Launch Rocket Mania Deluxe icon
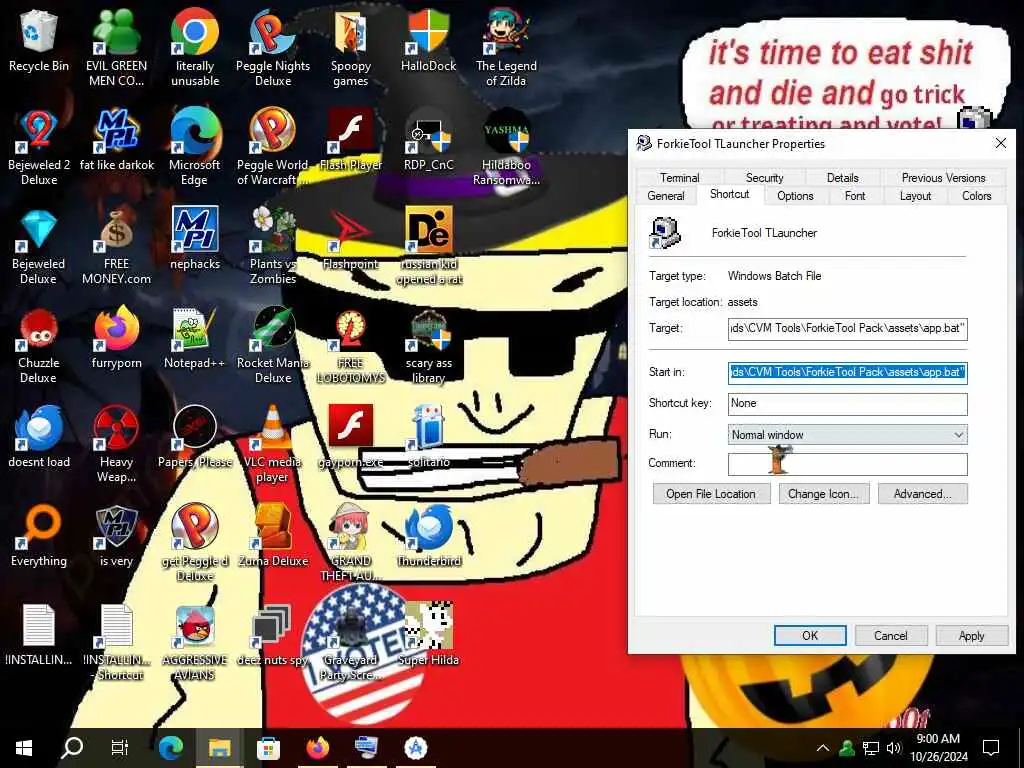The height and width of the screenshot is (768, 1024). 273,345
